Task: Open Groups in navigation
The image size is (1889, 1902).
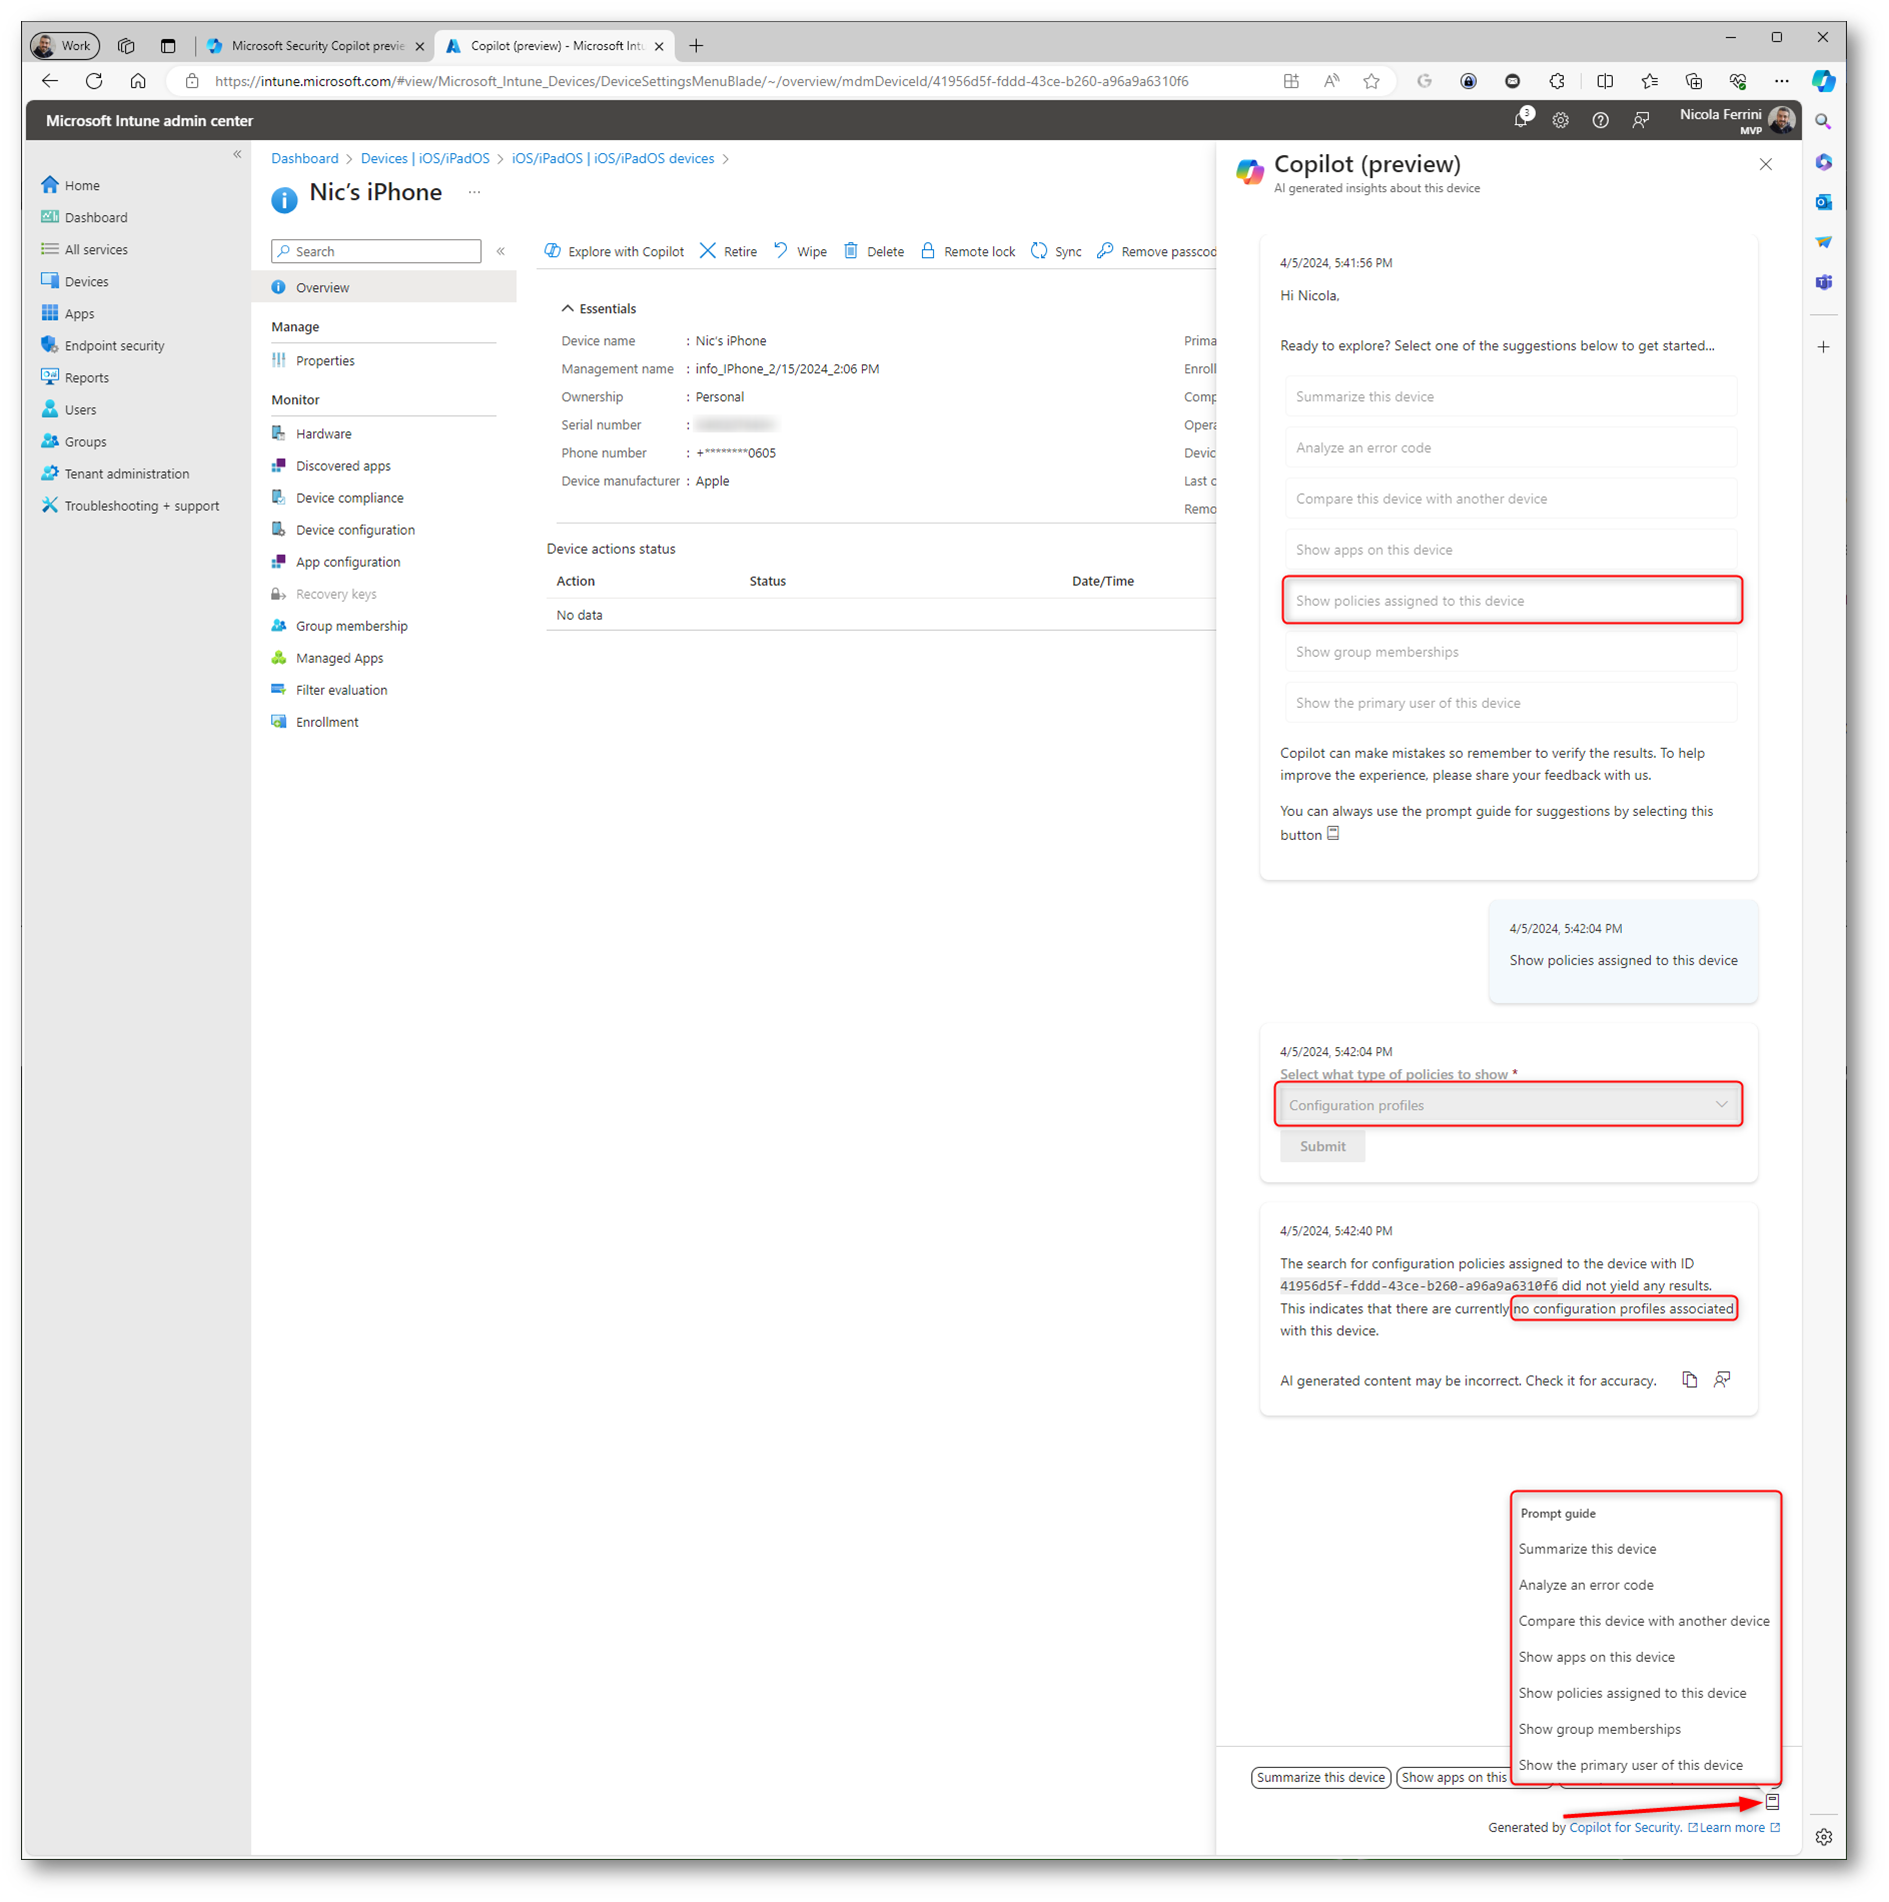Action: click(x=73, y=441)
